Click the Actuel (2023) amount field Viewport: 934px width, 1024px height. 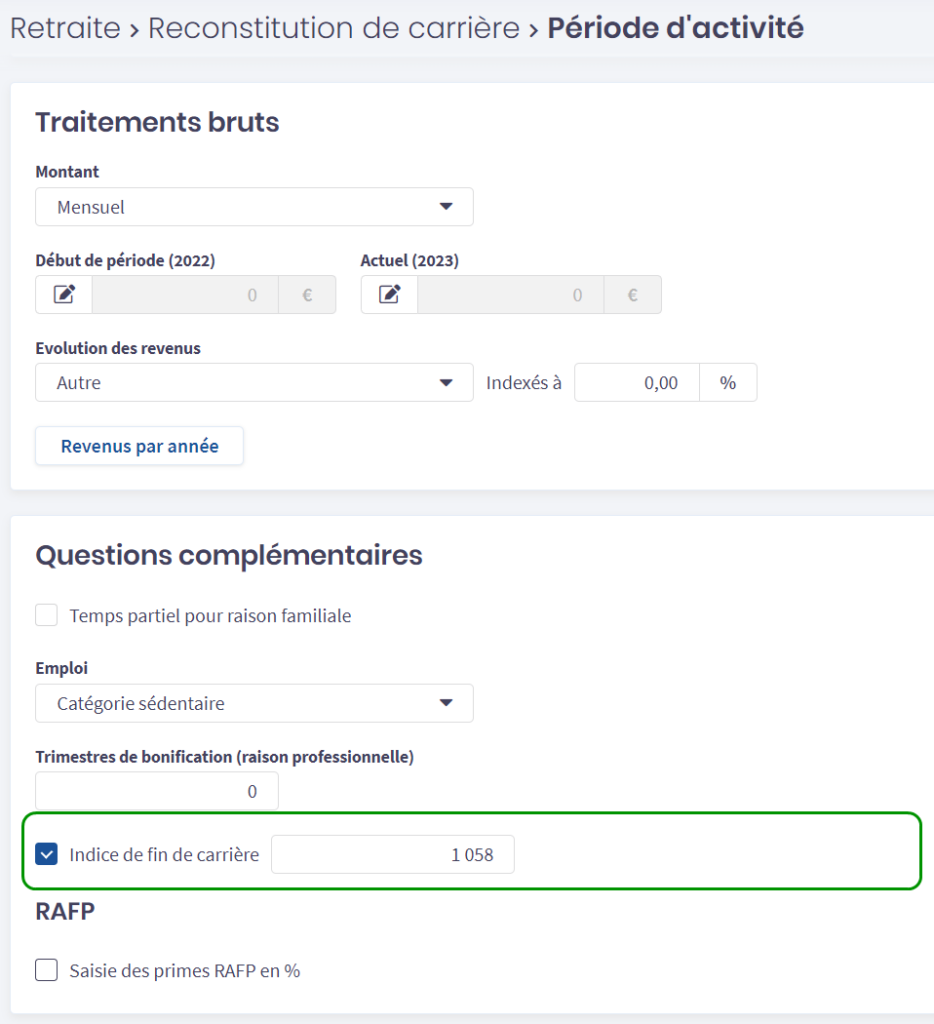point(510,295)
